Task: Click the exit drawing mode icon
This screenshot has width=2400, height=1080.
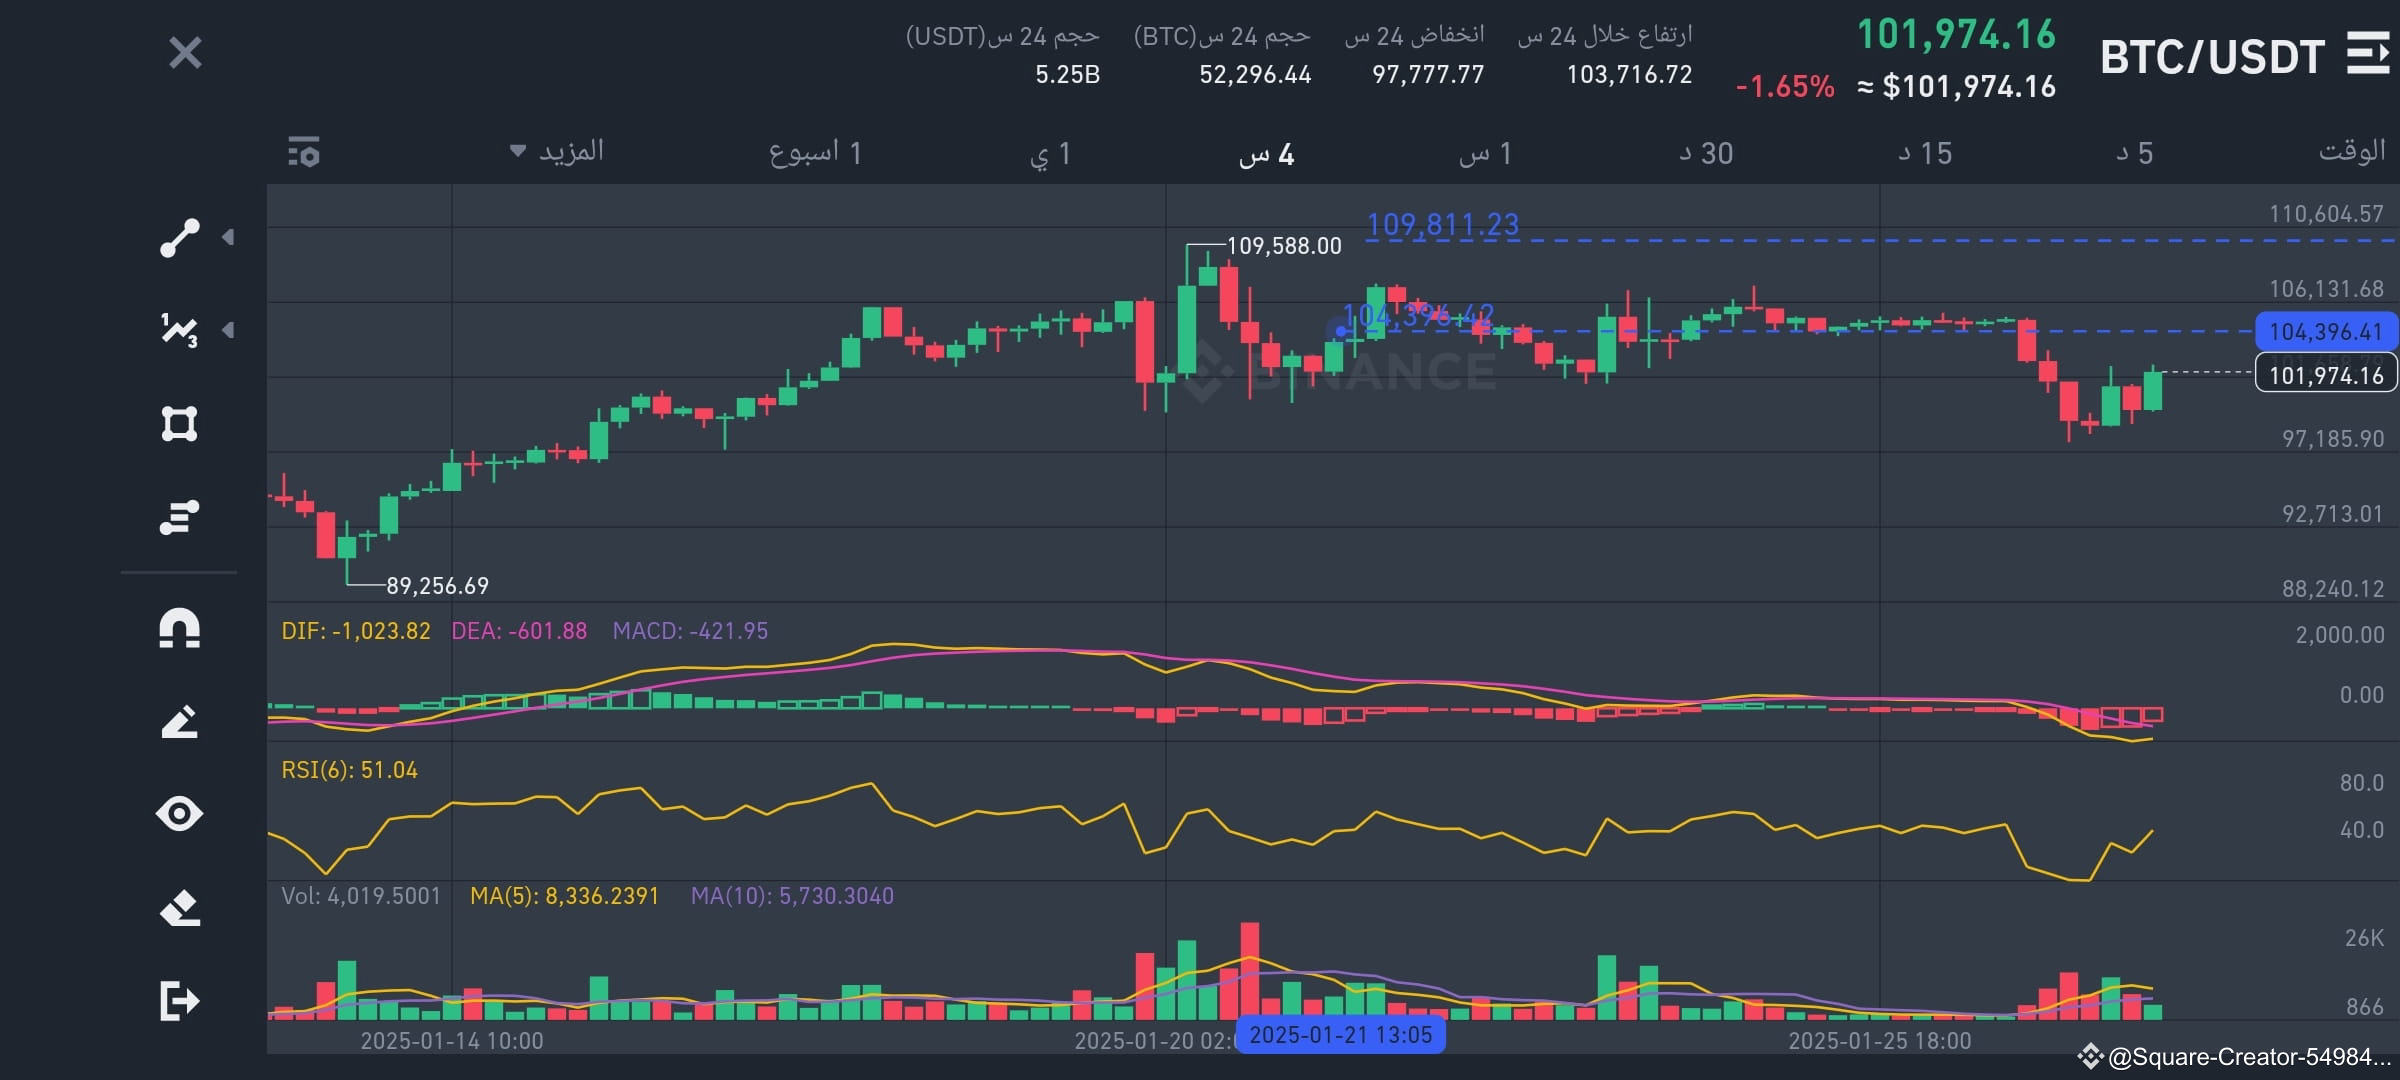Action: click(180, 1000)
